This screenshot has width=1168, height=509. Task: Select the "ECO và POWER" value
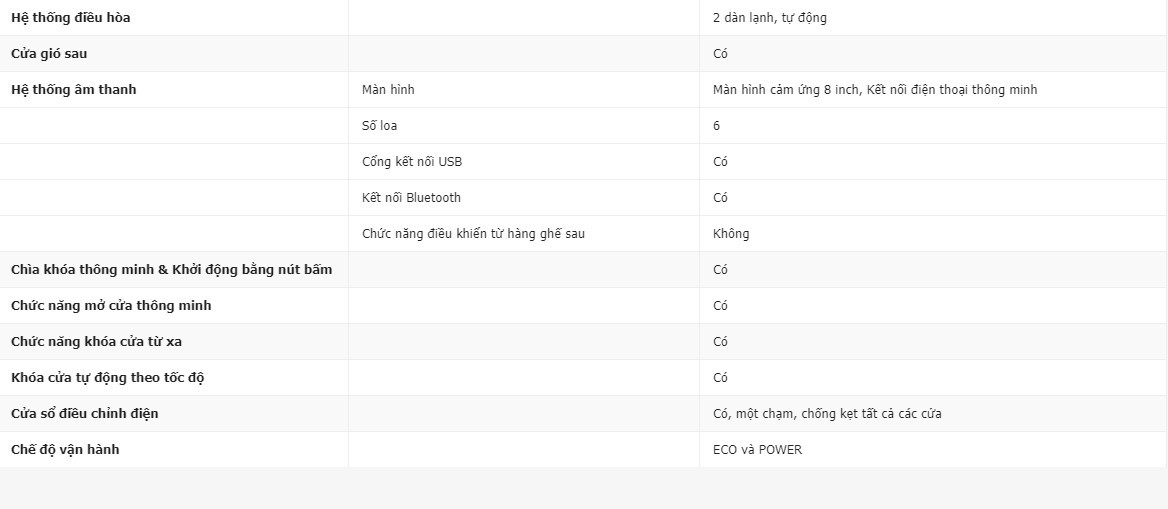pyautogui.click(x=757, y=450)
